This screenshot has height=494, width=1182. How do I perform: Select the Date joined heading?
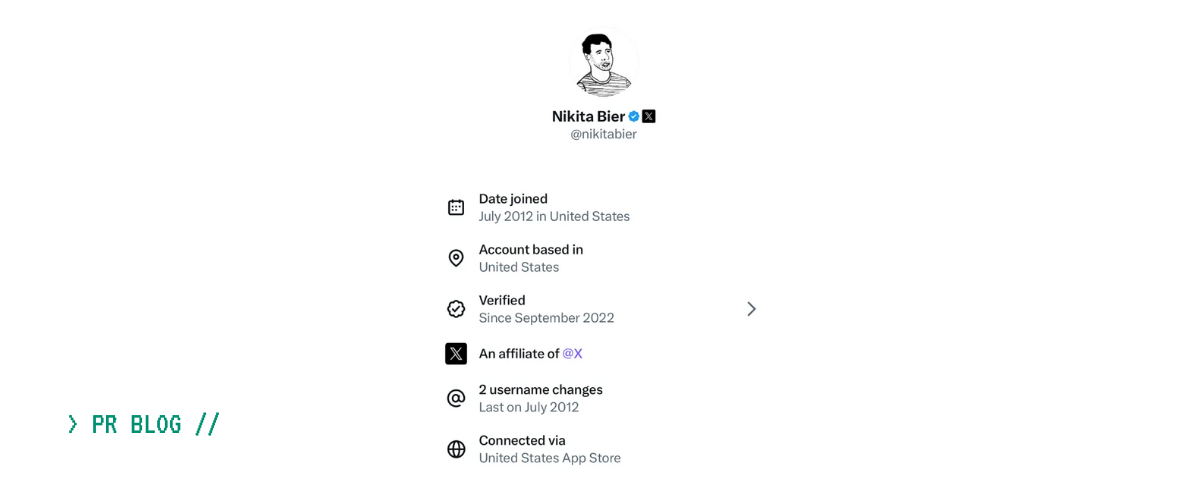[513, 199]
